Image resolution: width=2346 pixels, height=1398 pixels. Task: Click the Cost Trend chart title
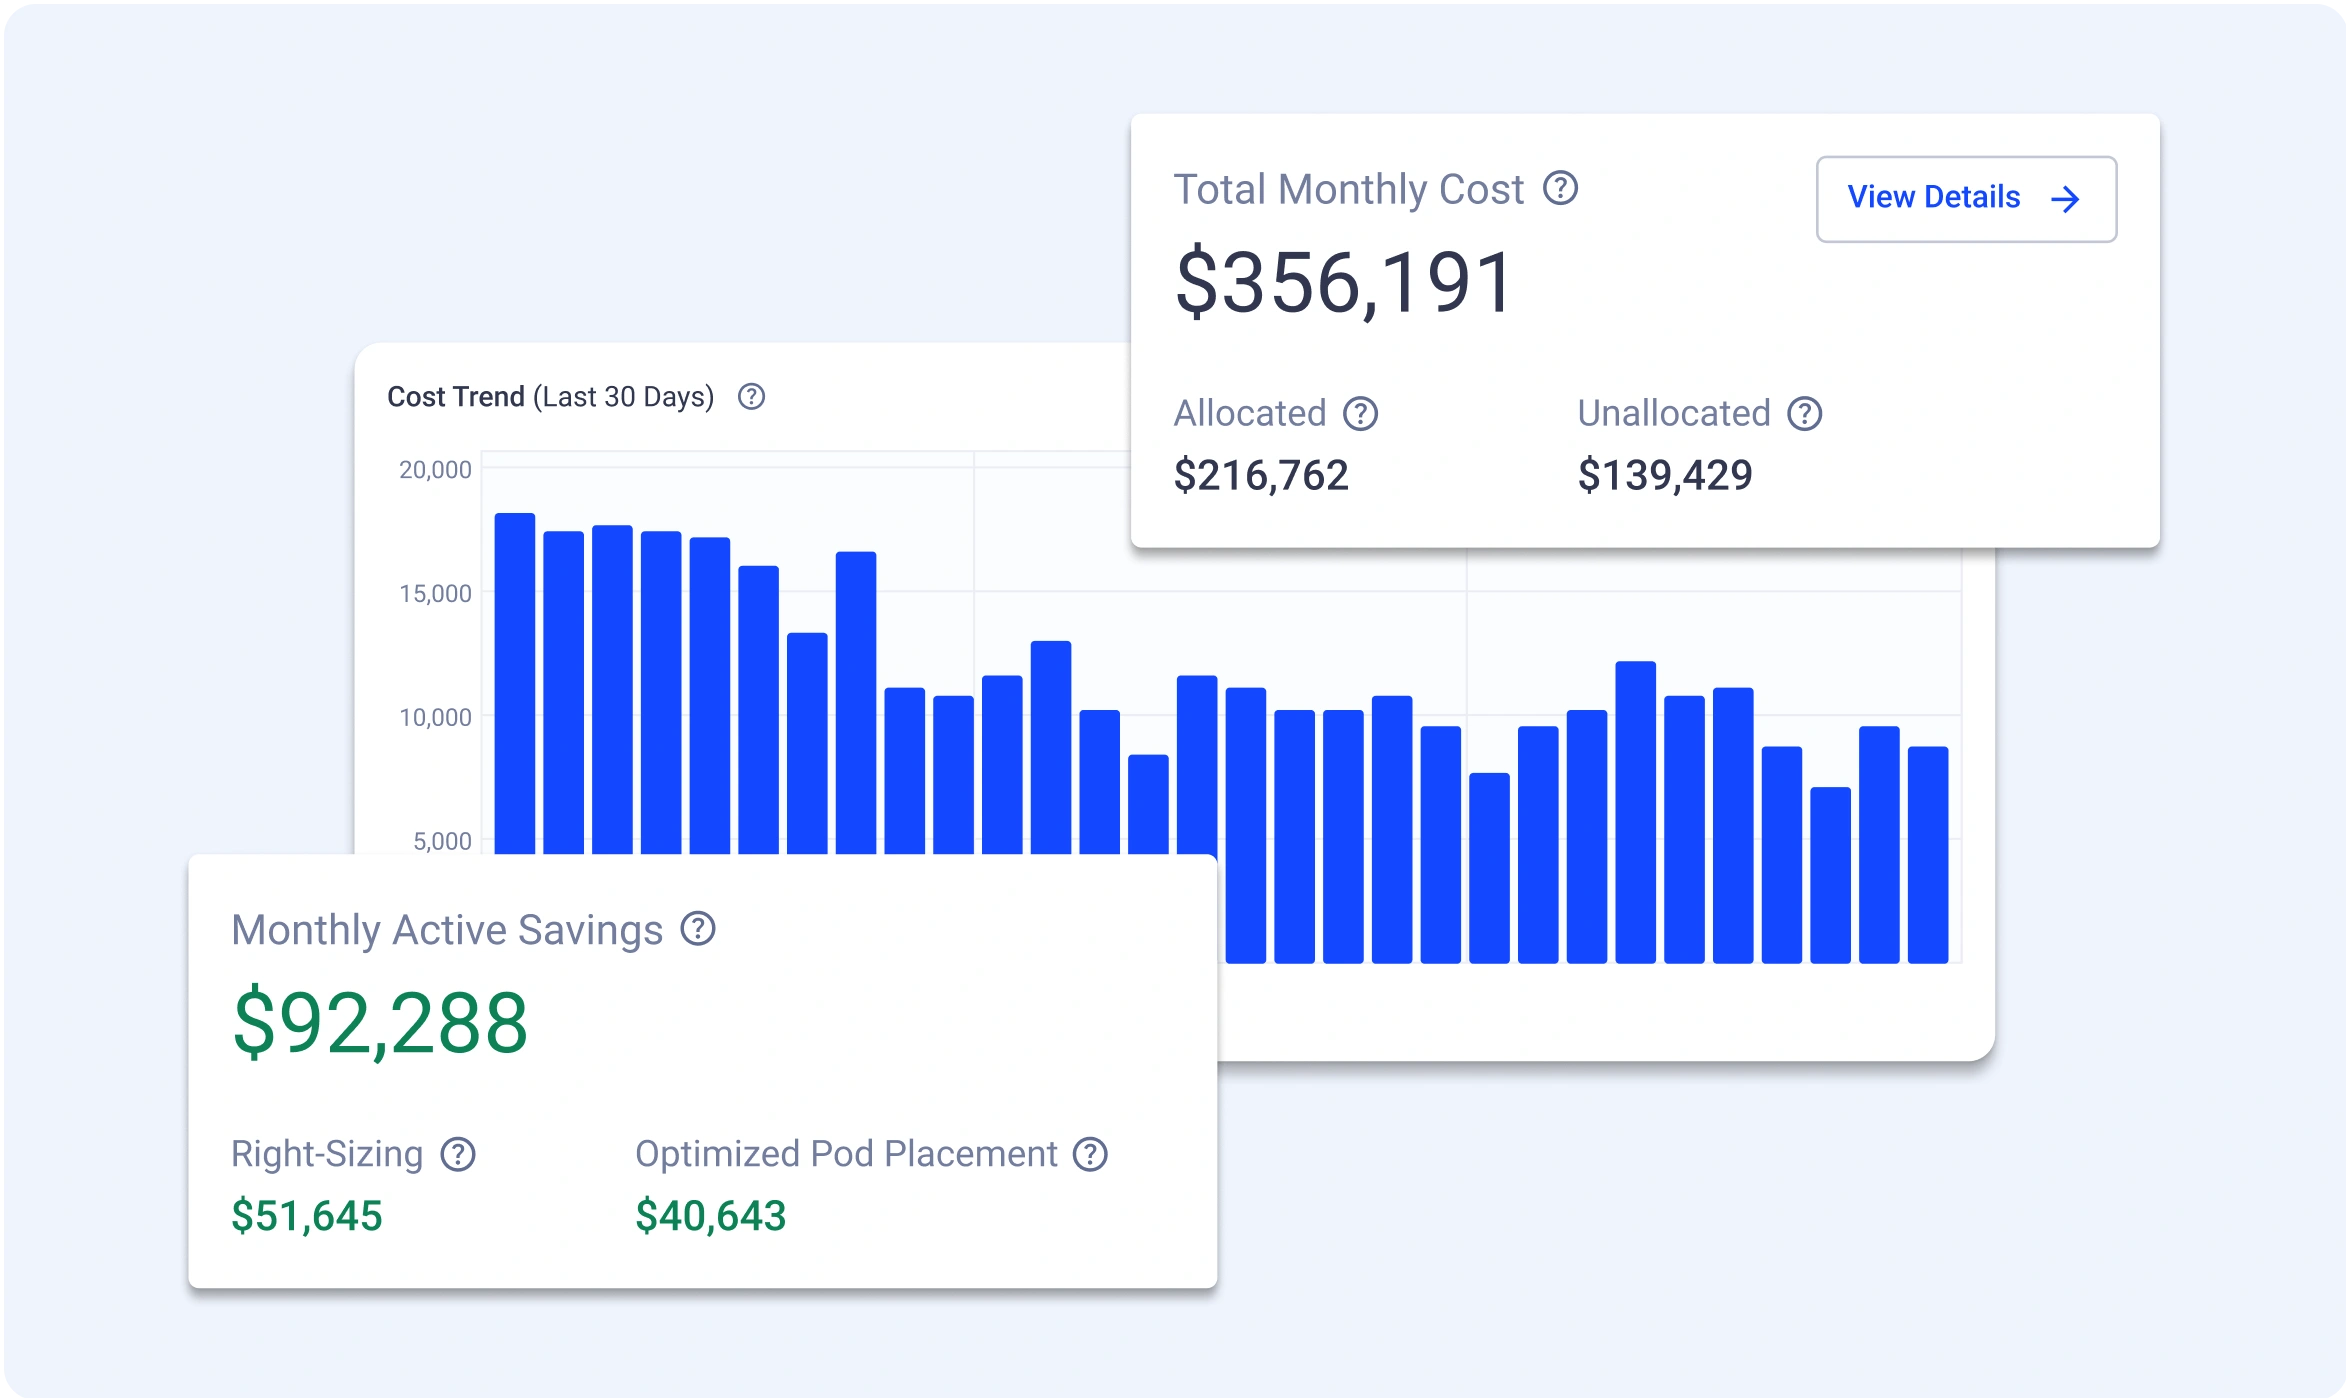(x=550, y=397)
